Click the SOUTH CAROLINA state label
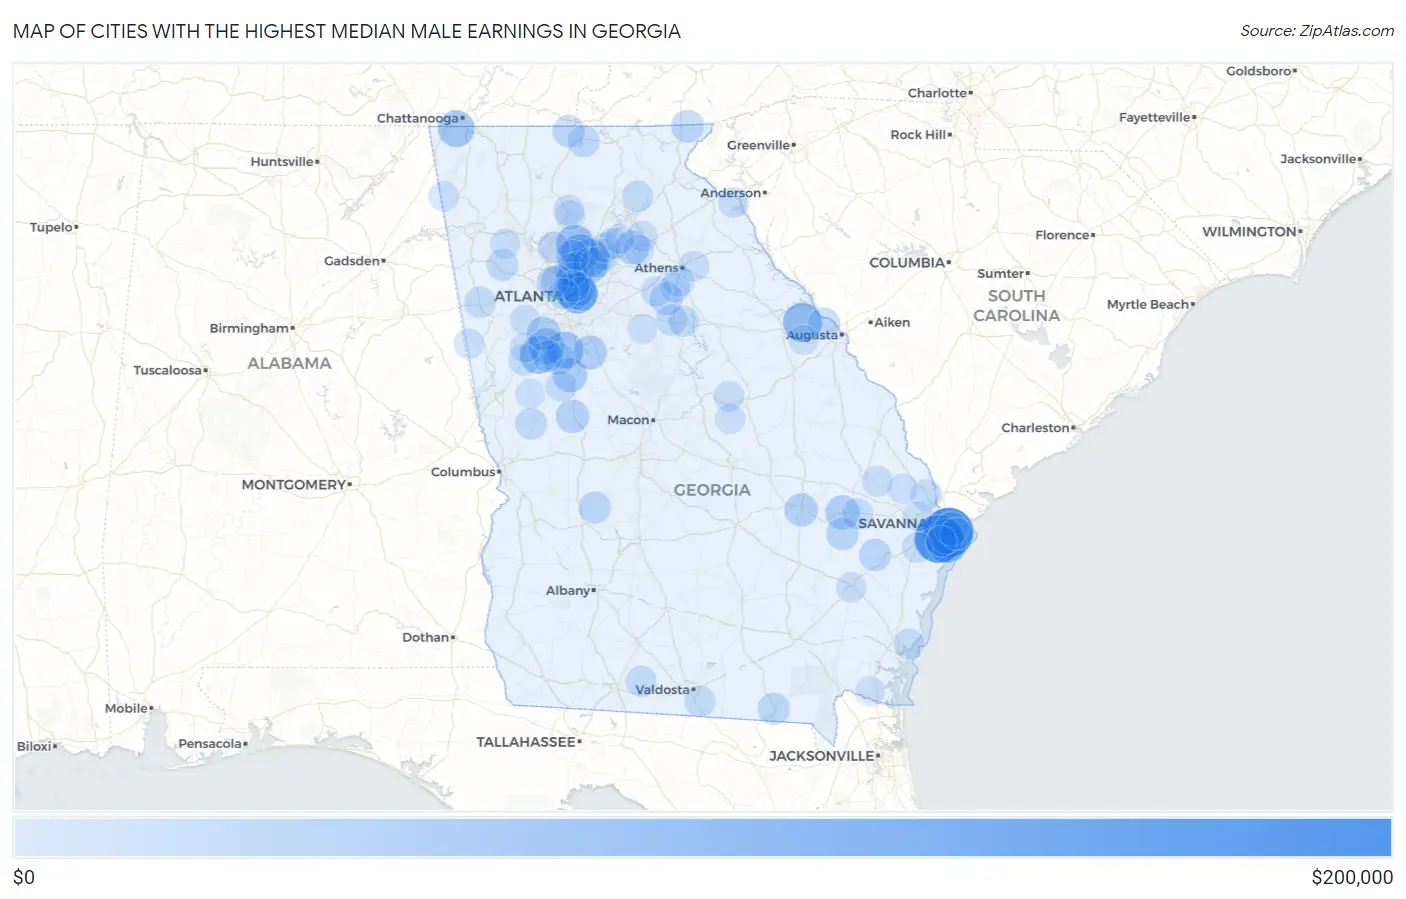This screenshot has width=1406, height=899. (1017, 306)
